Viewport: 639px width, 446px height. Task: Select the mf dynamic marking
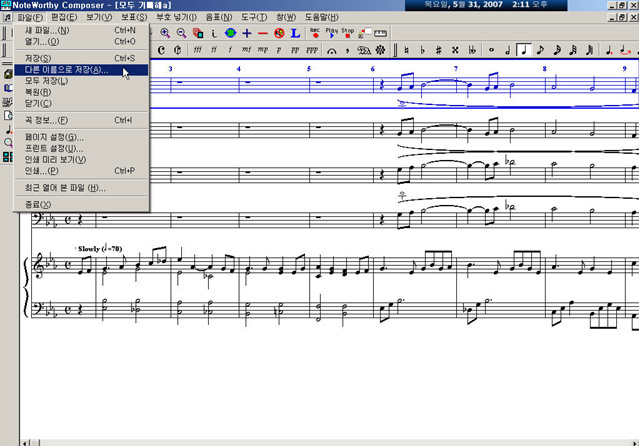coord(247,50)
